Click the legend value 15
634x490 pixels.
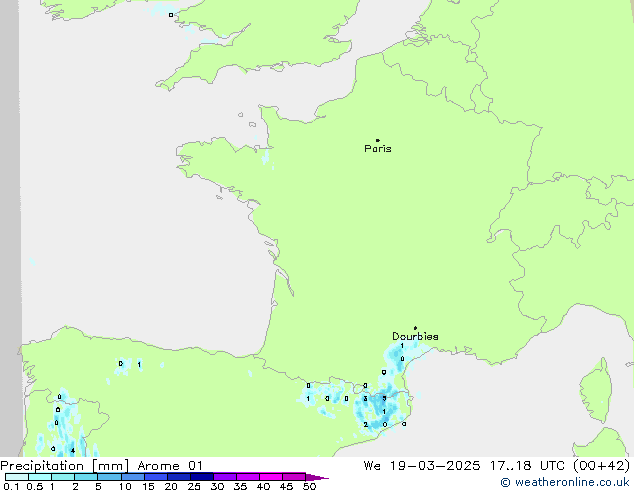pyautogui.click(x=148, y=486)
